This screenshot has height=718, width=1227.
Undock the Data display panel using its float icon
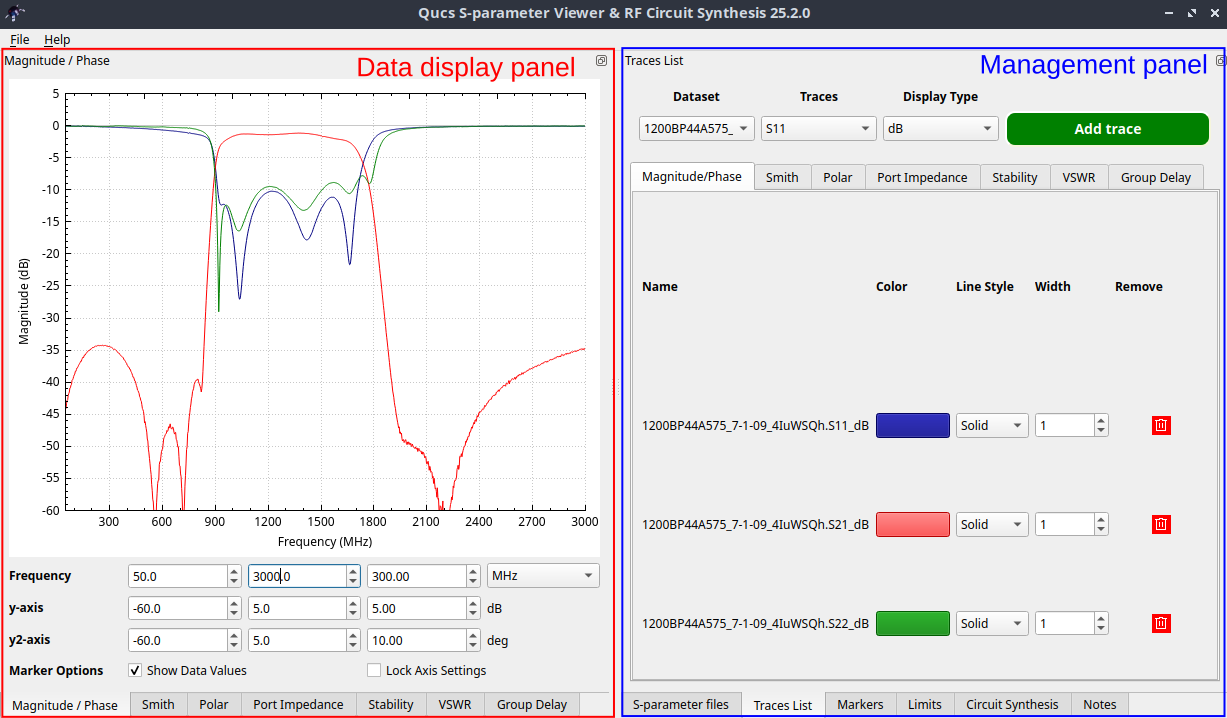tap(601, 60)
